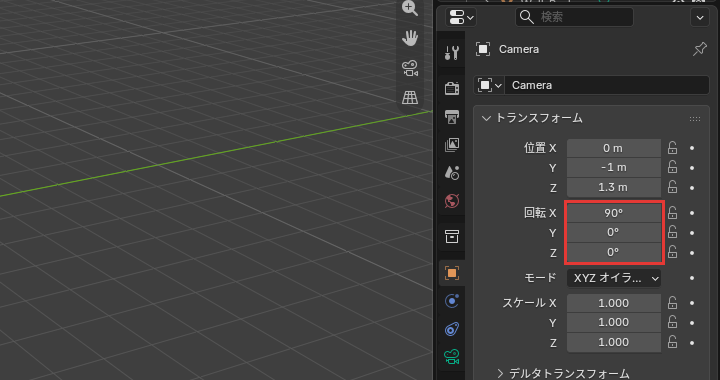720x380 pixels.
Task: Lock the 回転 Z axis
Action: 673,252
